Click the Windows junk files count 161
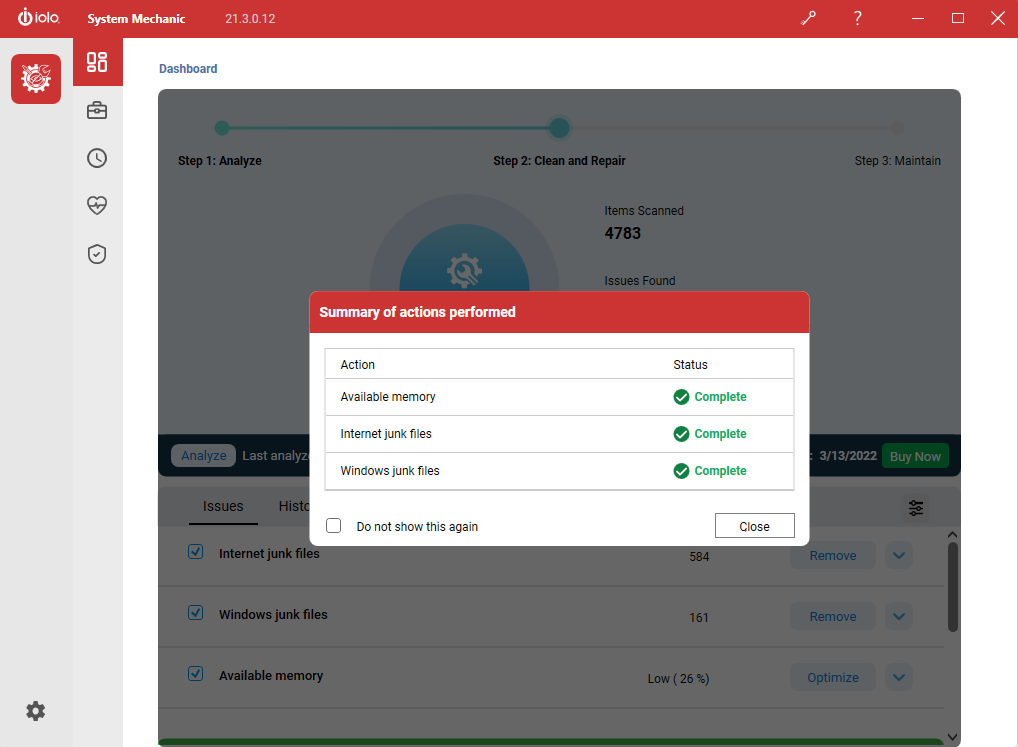Viewport: 1018px width, 747px height. (x=699, y=618)
